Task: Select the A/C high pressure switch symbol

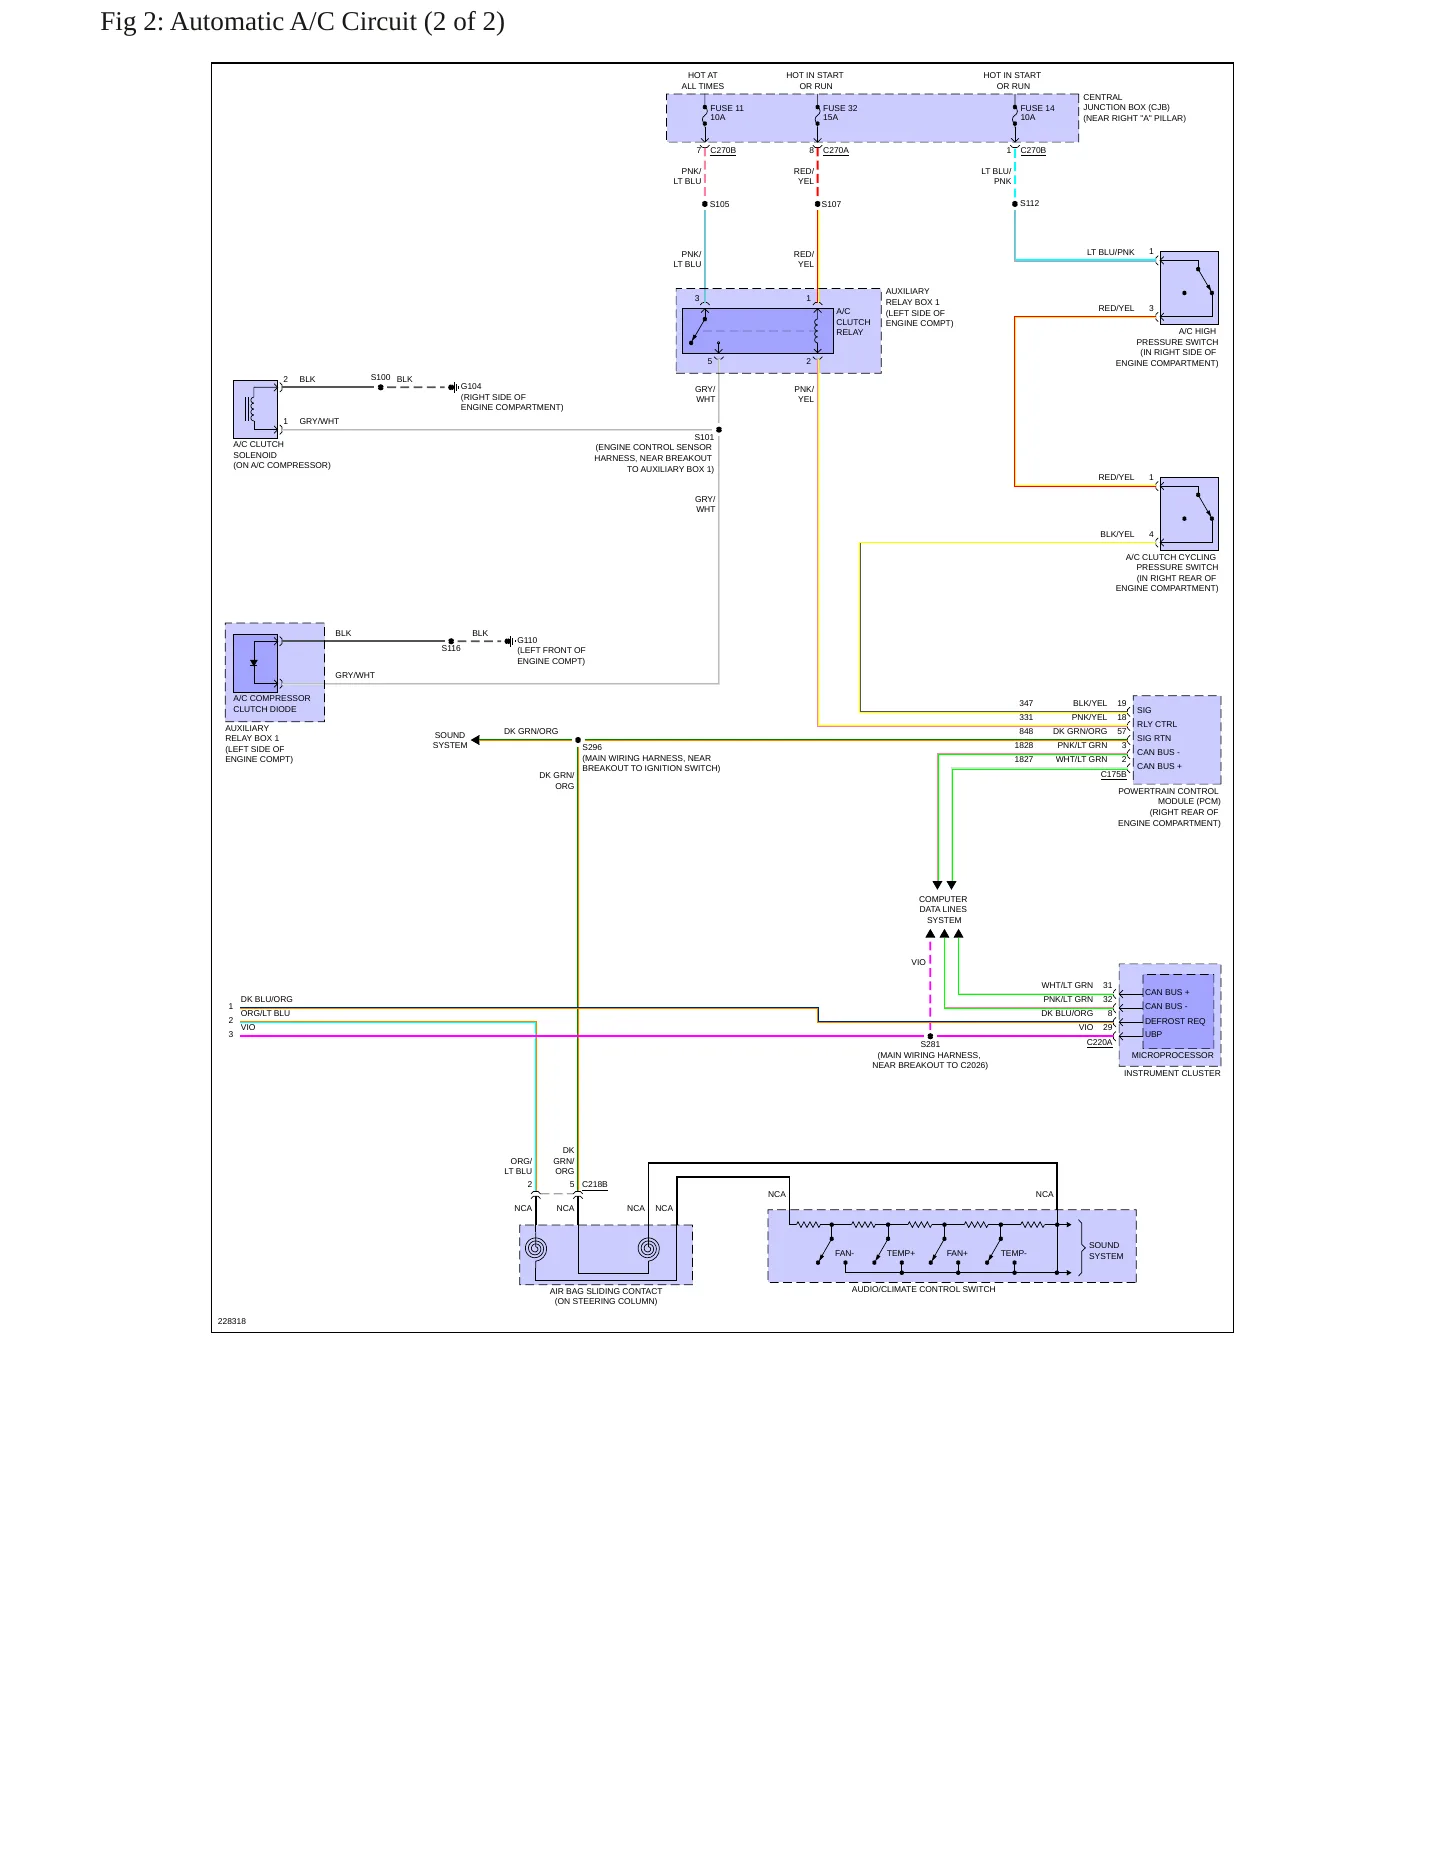Action: pyautogui.click(x=1189, y=288)
